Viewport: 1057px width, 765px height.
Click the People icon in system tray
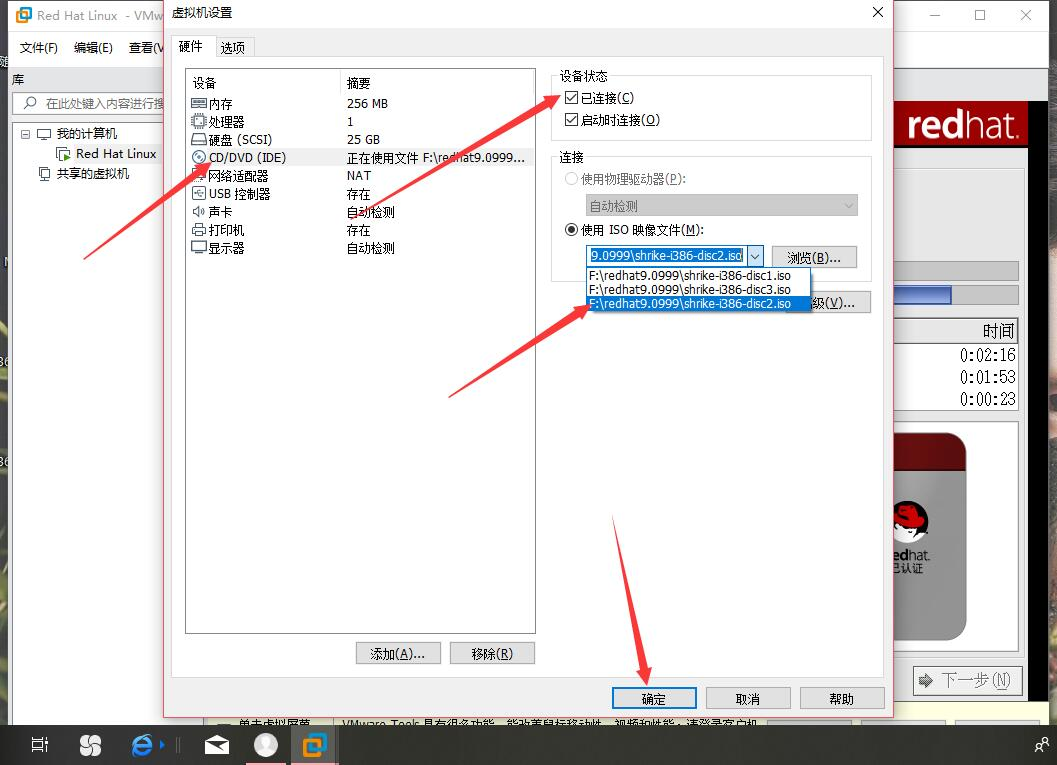click(x=1041, y=745)
